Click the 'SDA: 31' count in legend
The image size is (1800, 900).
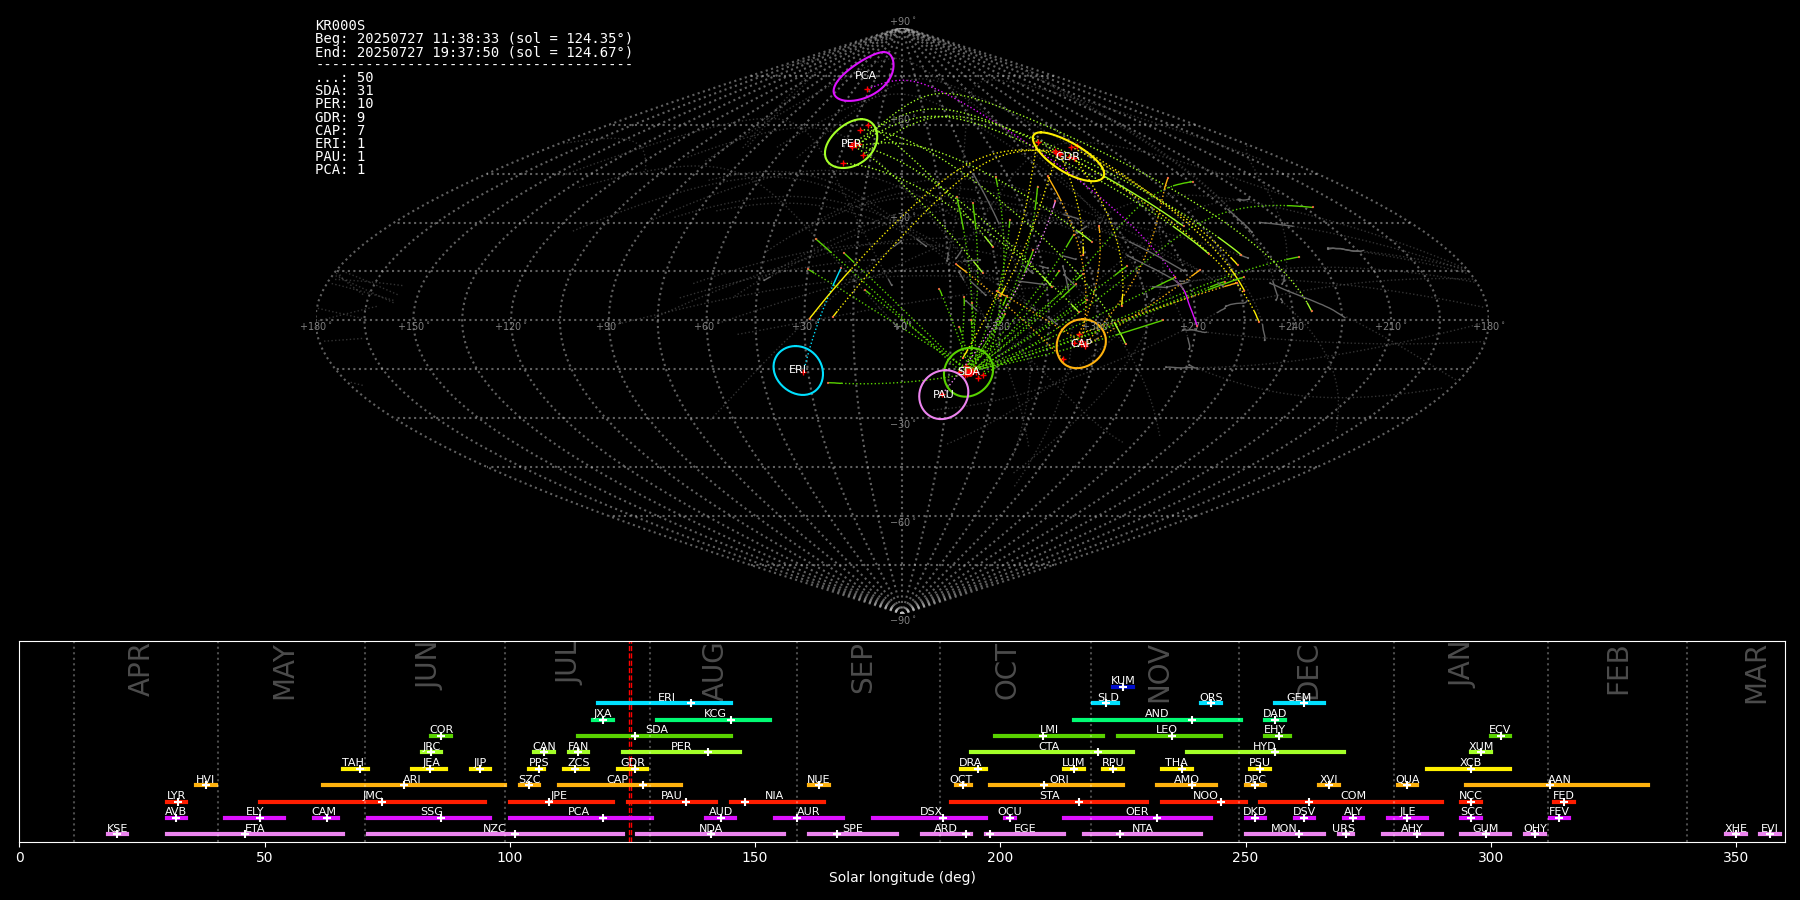coord(344,91)
